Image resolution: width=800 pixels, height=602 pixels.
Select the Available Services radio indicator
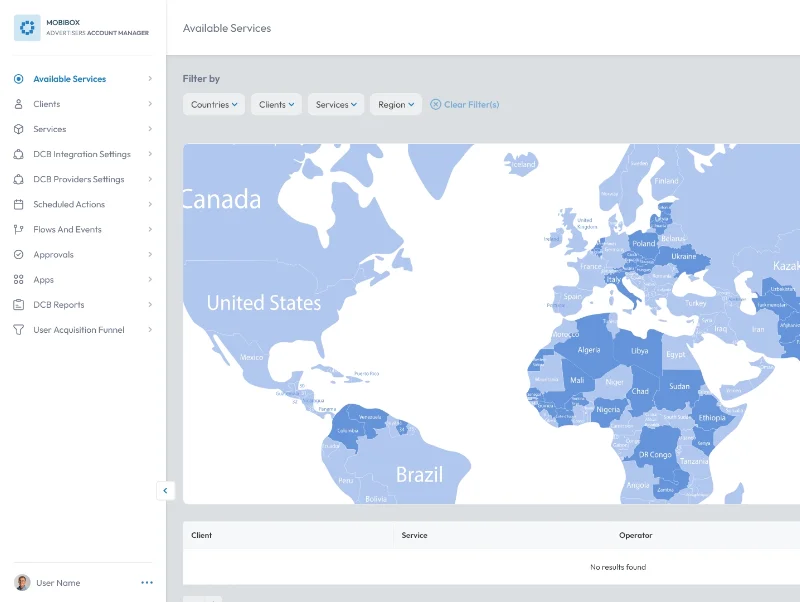[21, 79]
